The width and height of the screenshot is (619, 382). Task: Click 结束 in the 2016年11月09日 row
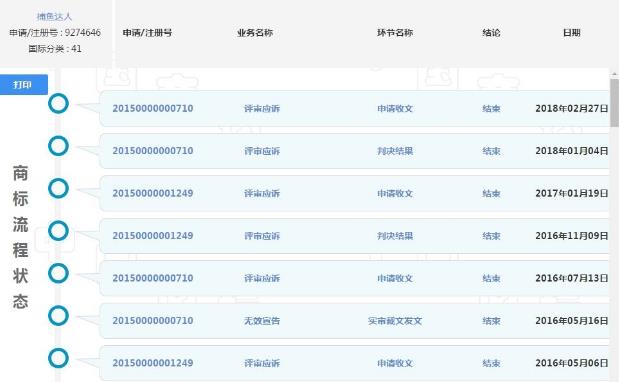(x=491, y=236)
